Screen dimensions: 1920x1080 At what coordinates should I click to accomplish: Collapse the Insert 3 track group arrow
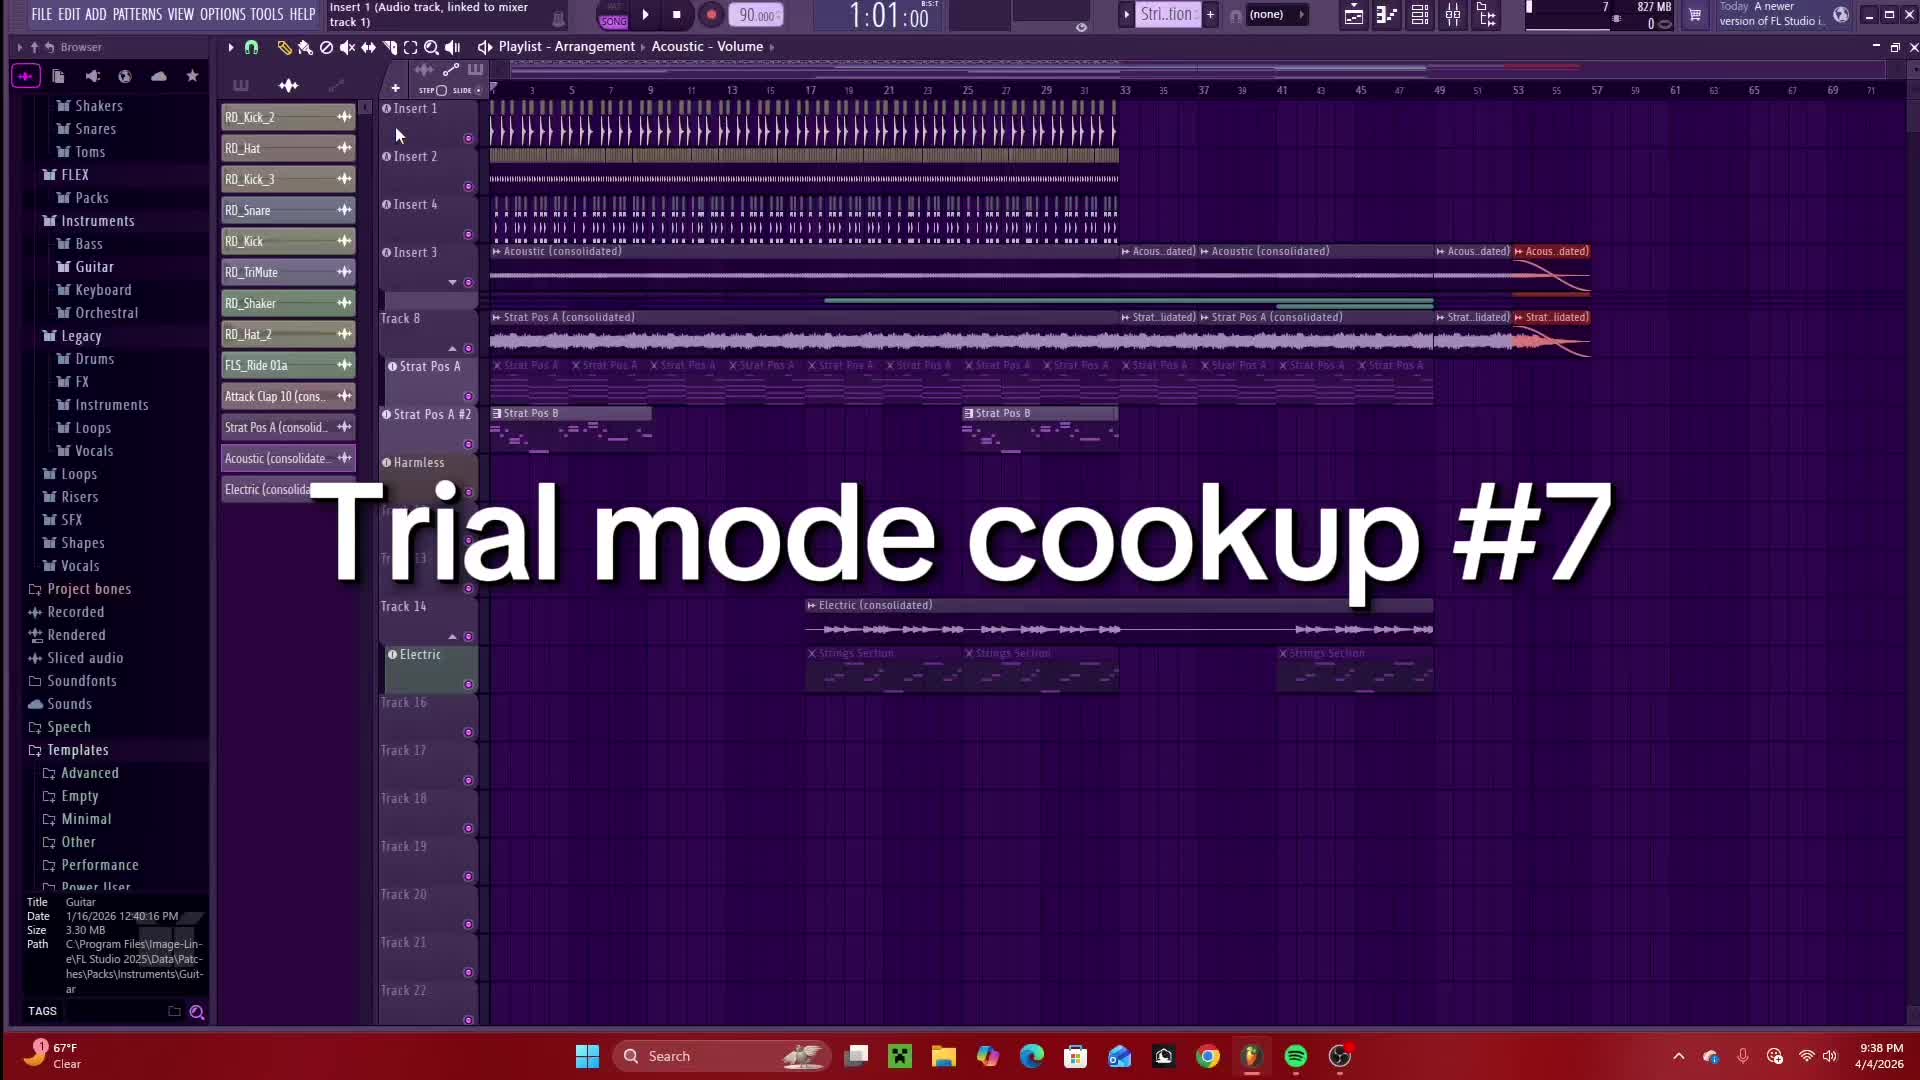[x=452, y=283]
